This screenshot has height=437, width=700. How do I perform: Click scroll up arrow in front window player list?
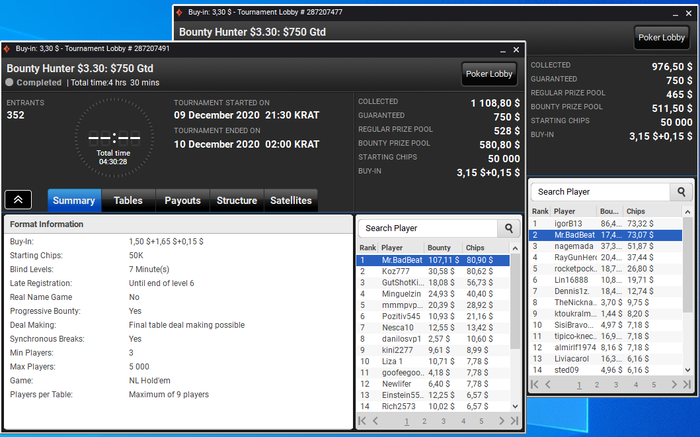click(515, 248)
